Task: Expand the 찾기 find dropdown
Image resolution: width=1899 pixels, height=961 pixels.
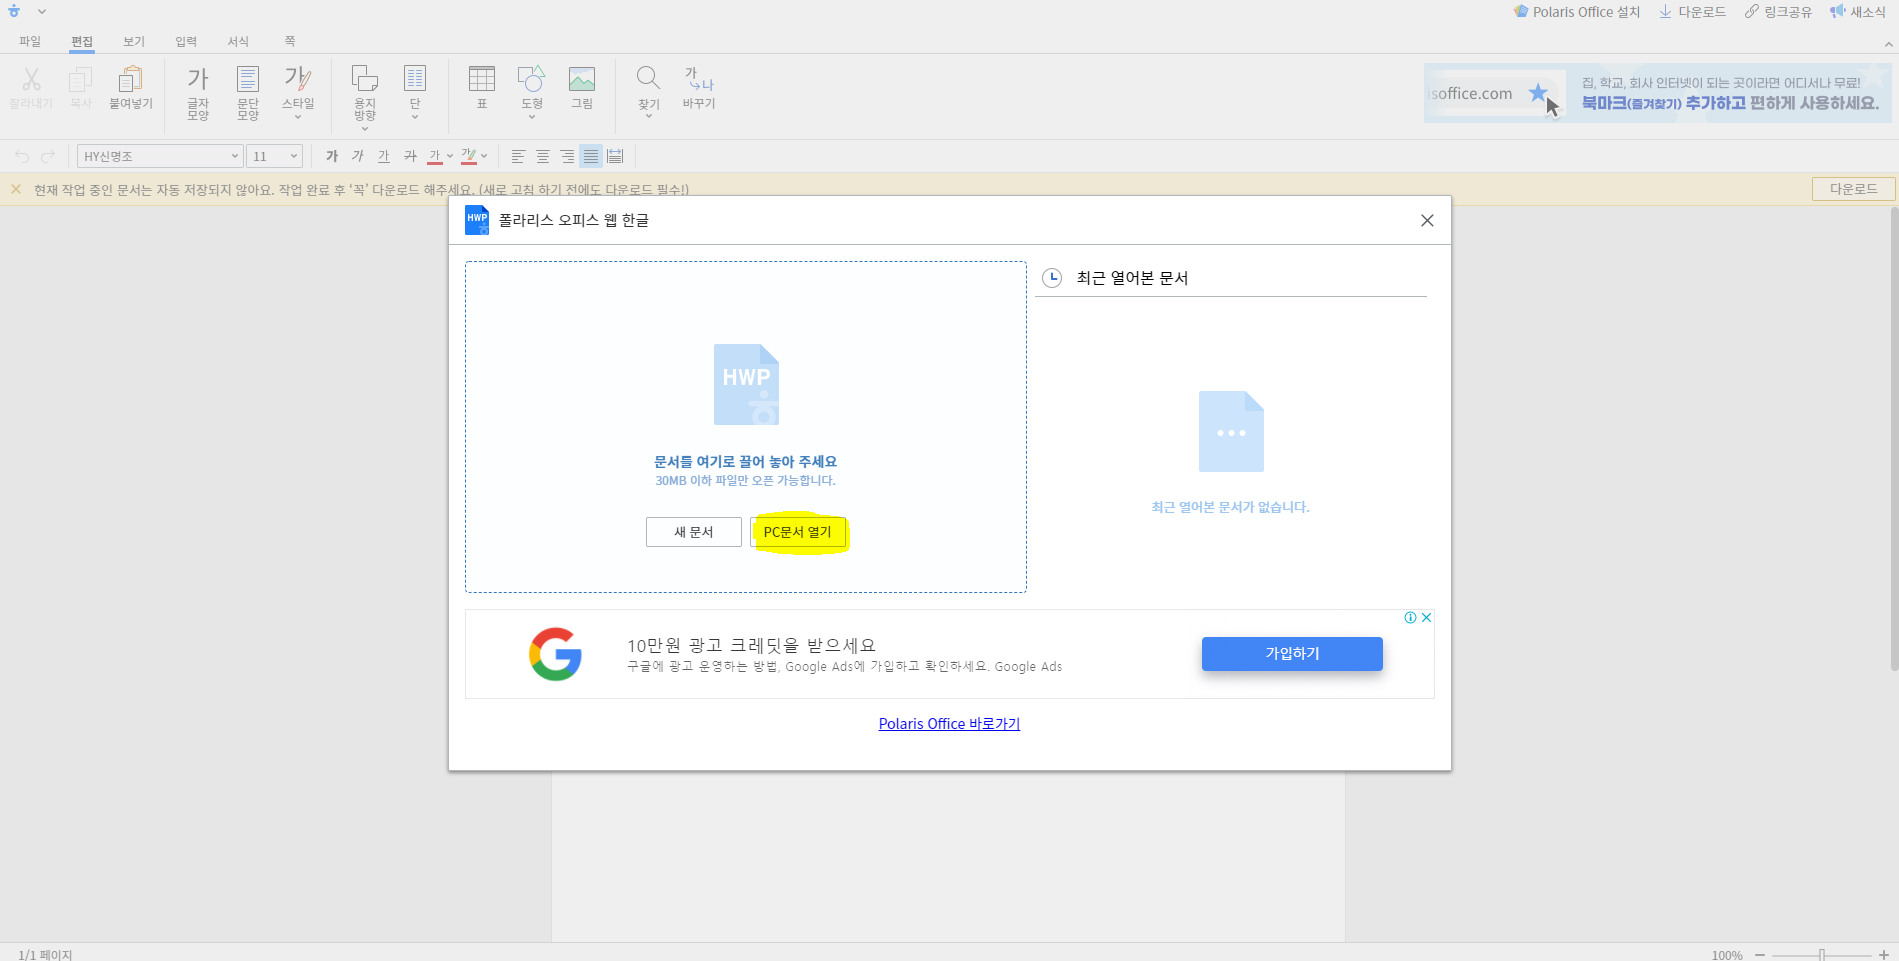Action: pyautogui.click(x=649, y=117)
